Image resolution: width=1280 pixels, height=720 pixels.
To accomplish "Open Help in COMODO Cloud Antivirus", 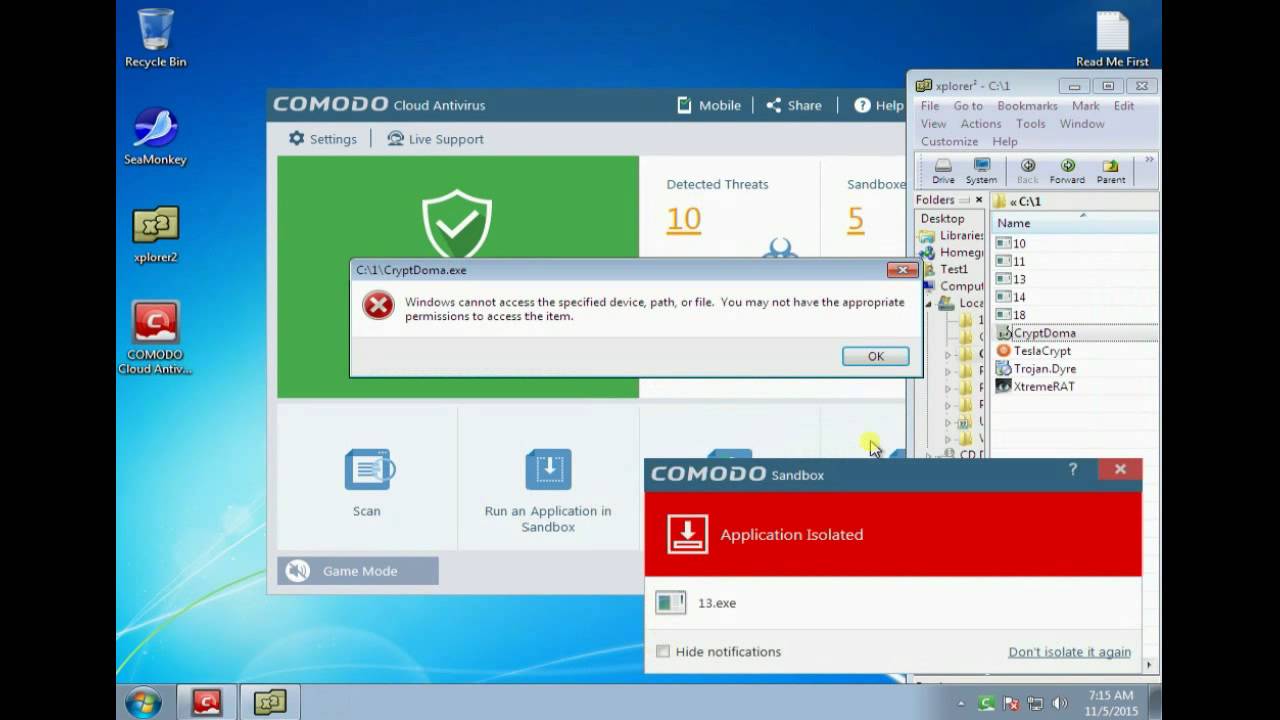I will click(x=879, y=105).
